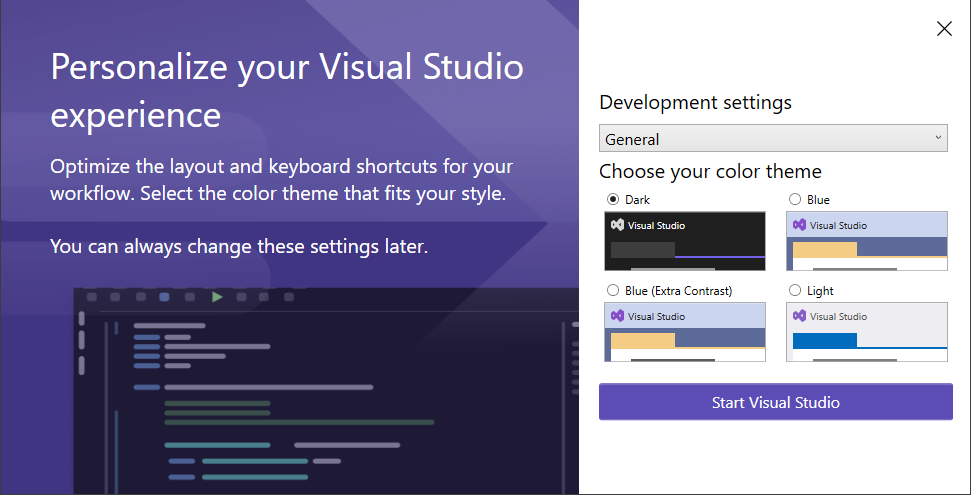This screenshot has height=495, width=971.
Task: Click the Visual Studio logo in Light preview
Action: [799, 316]
